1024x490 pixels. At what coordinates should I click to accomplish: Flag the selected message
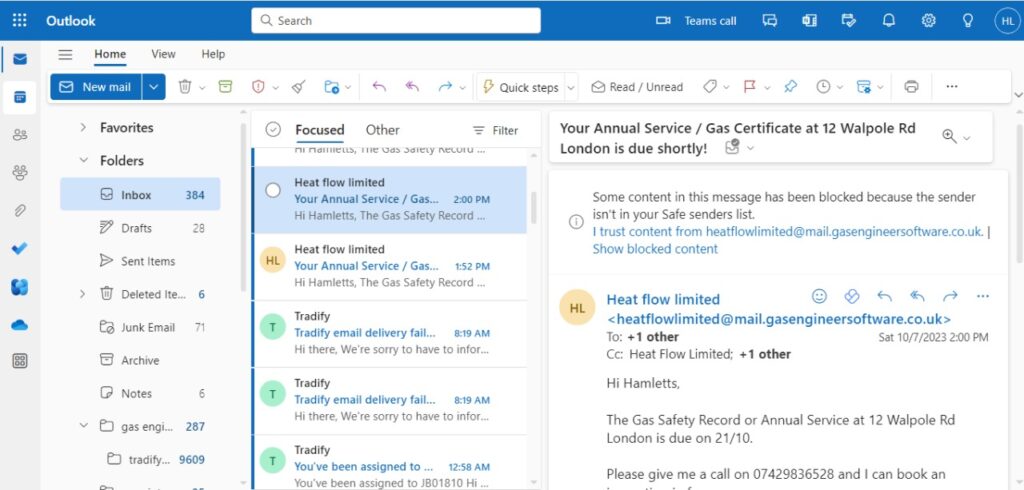point(749,87)
